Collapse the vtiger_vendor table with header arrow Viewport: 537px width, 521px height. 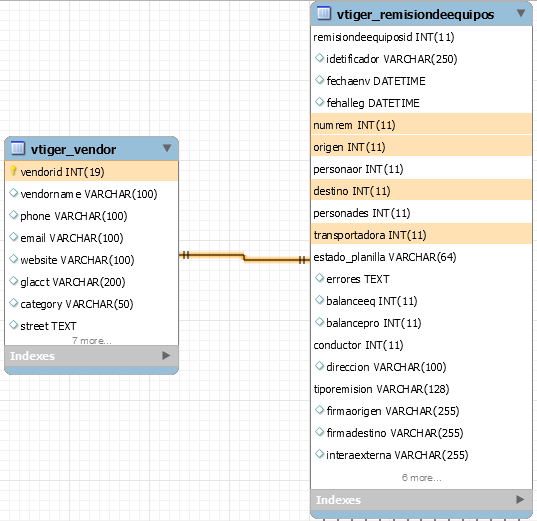click(x=167, y=148)
